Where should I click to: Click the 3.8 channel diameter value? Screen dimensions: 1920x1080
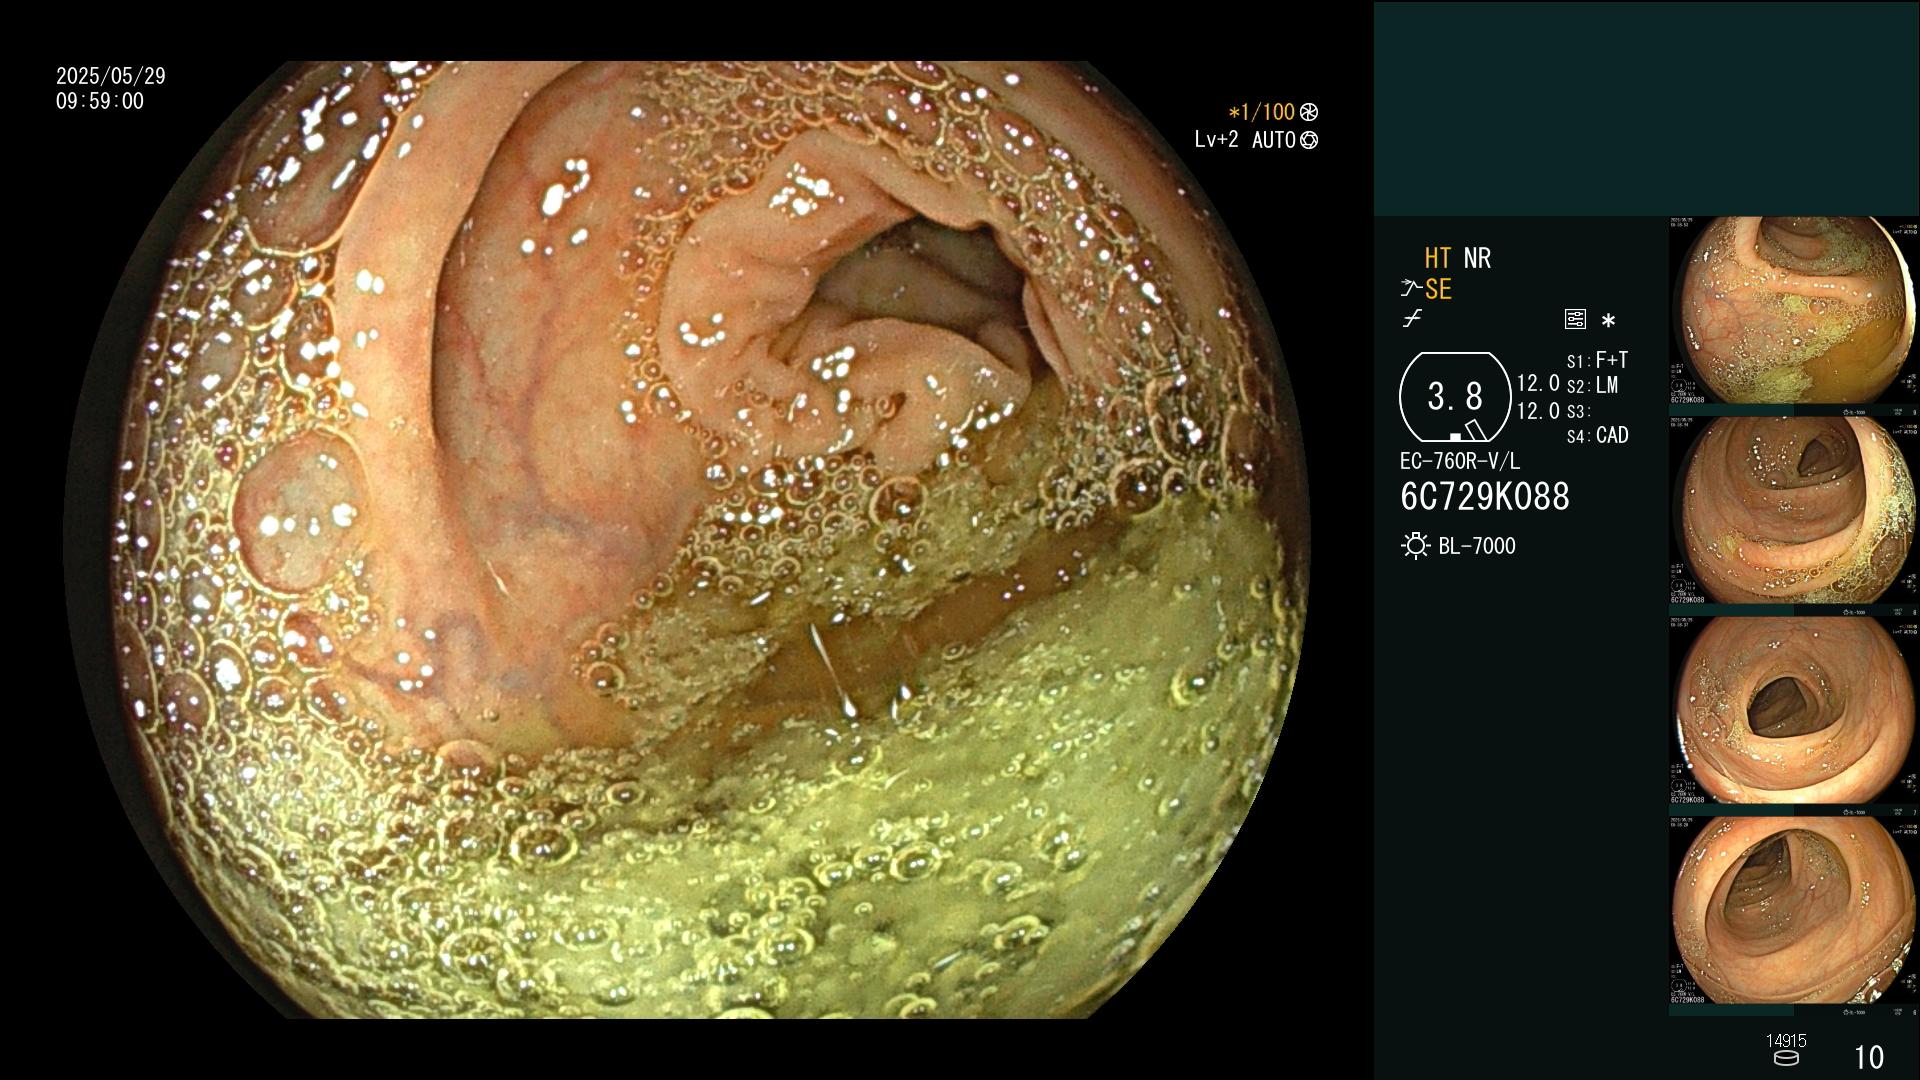point(1455,397)
